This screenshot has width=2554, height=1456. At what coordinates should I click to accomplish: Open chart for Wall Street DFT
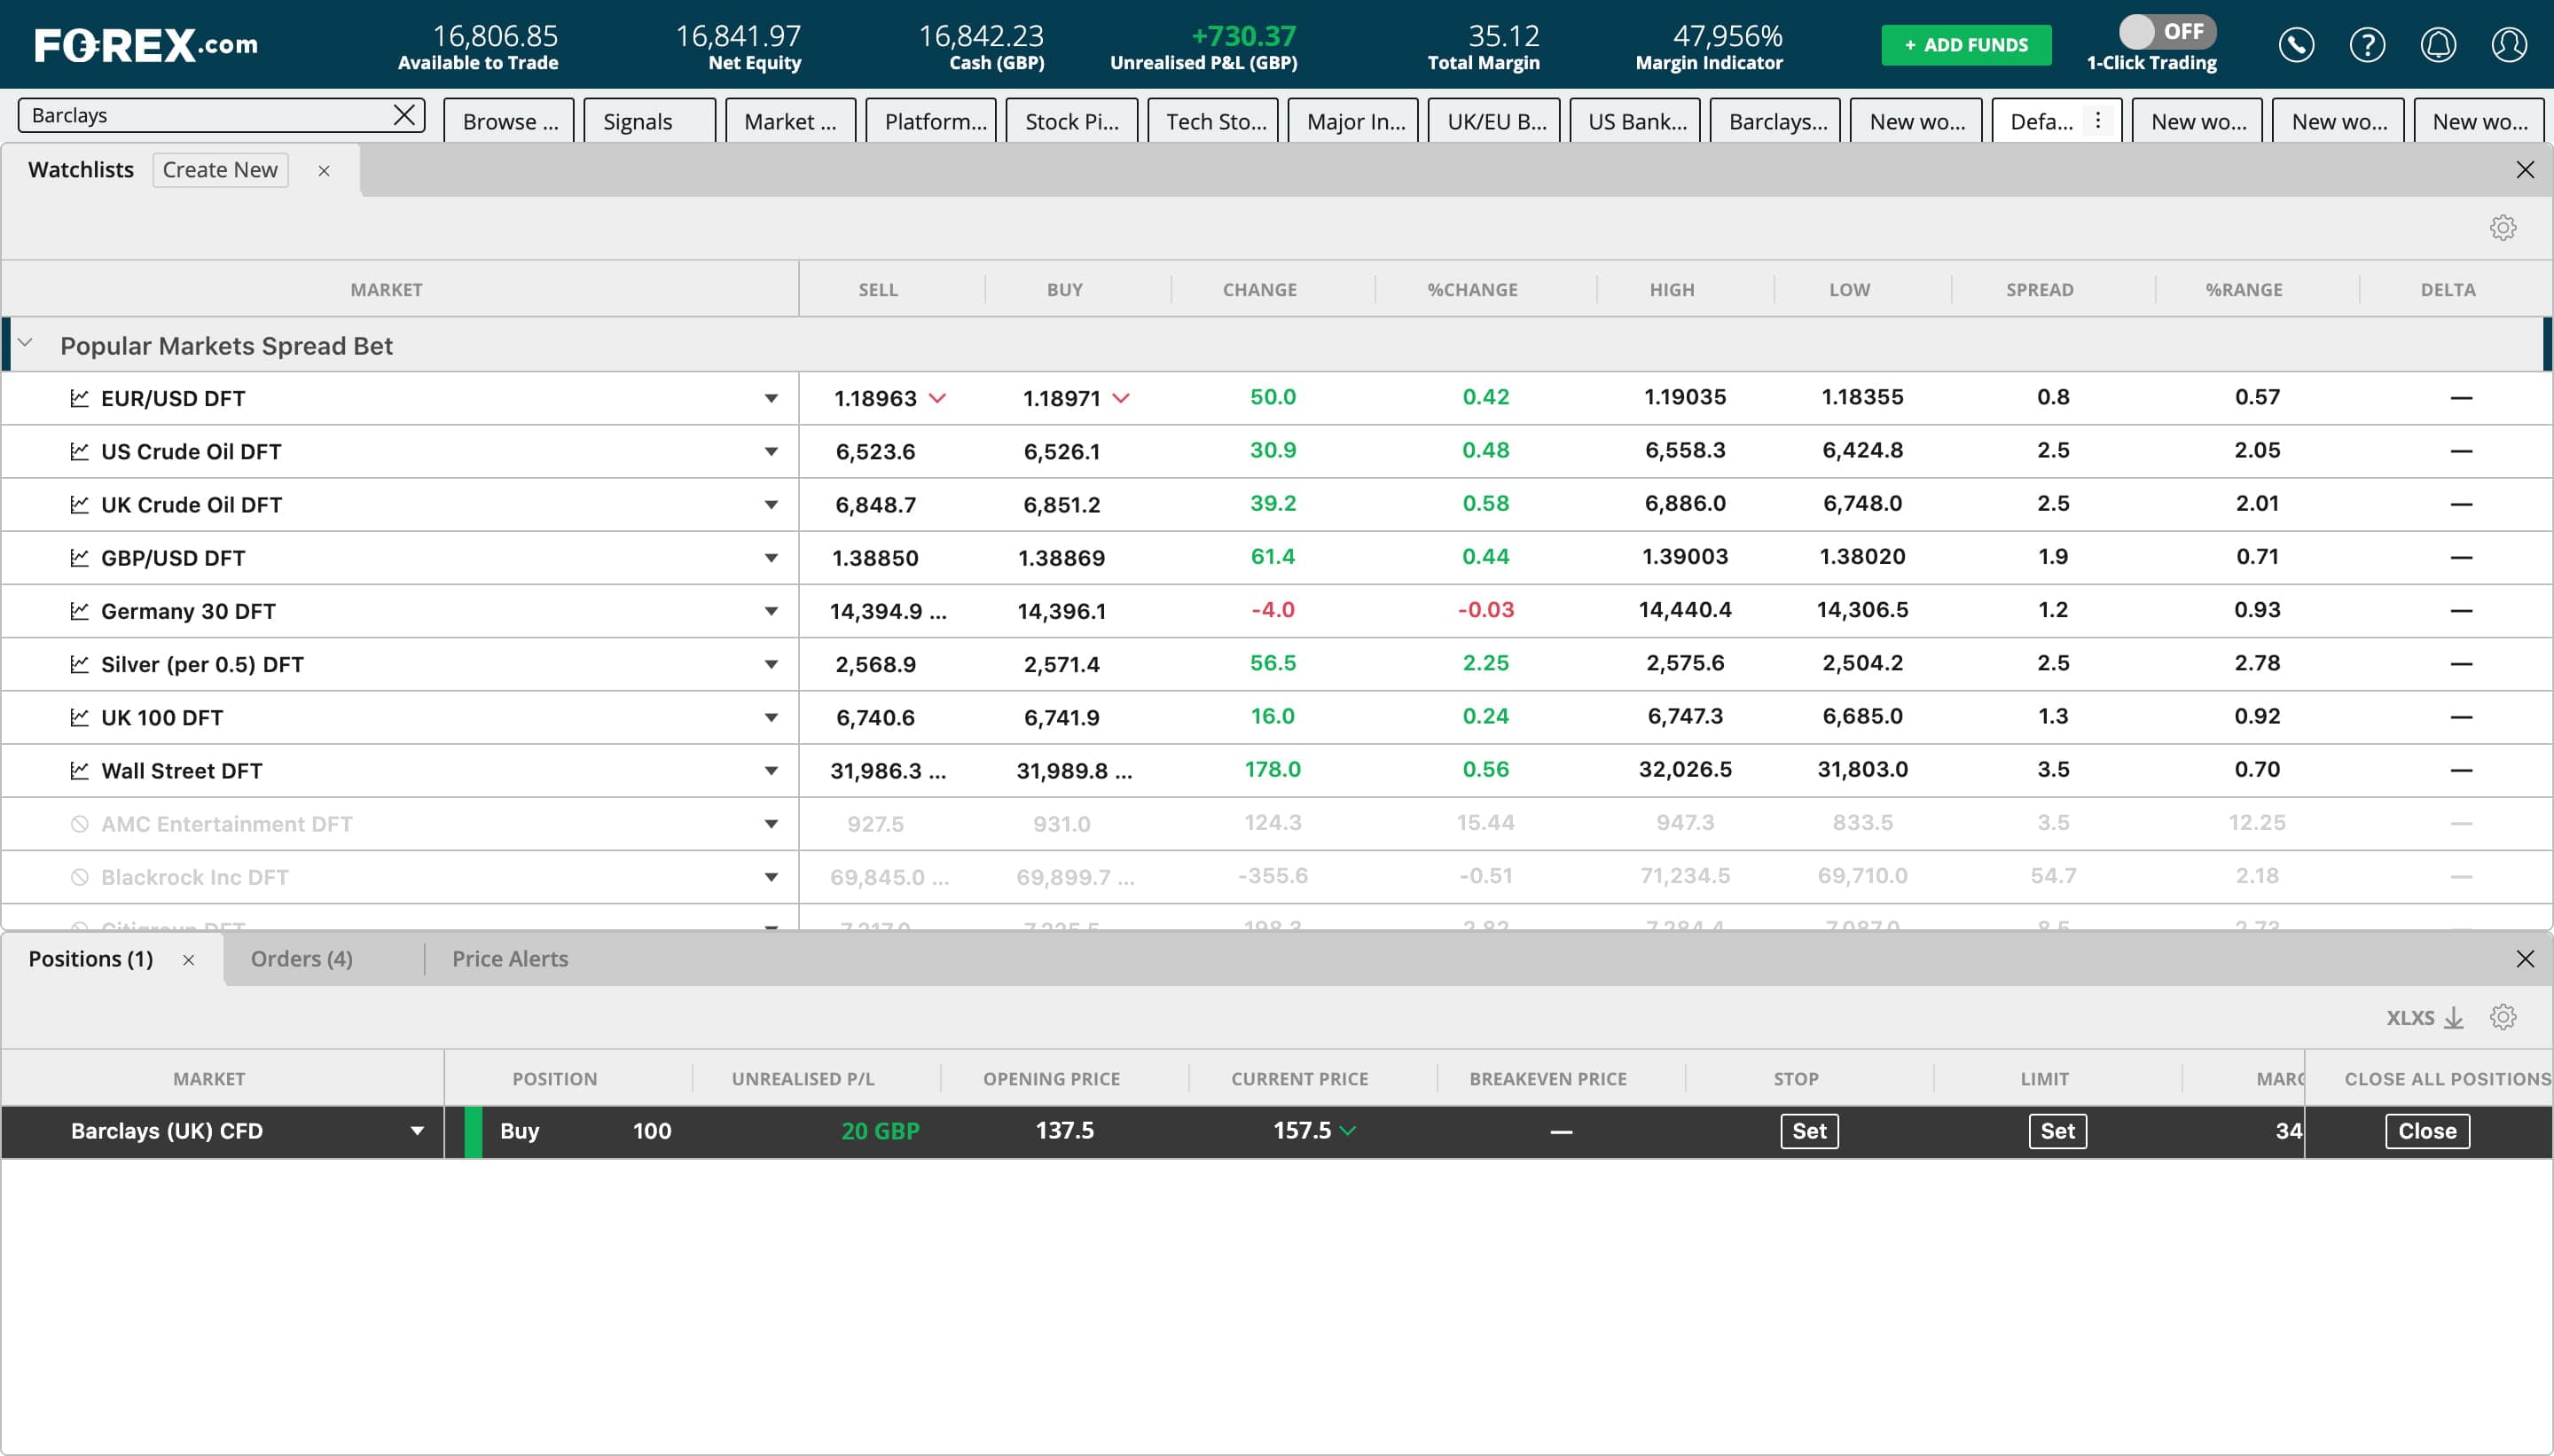click(x=80, y=770)
